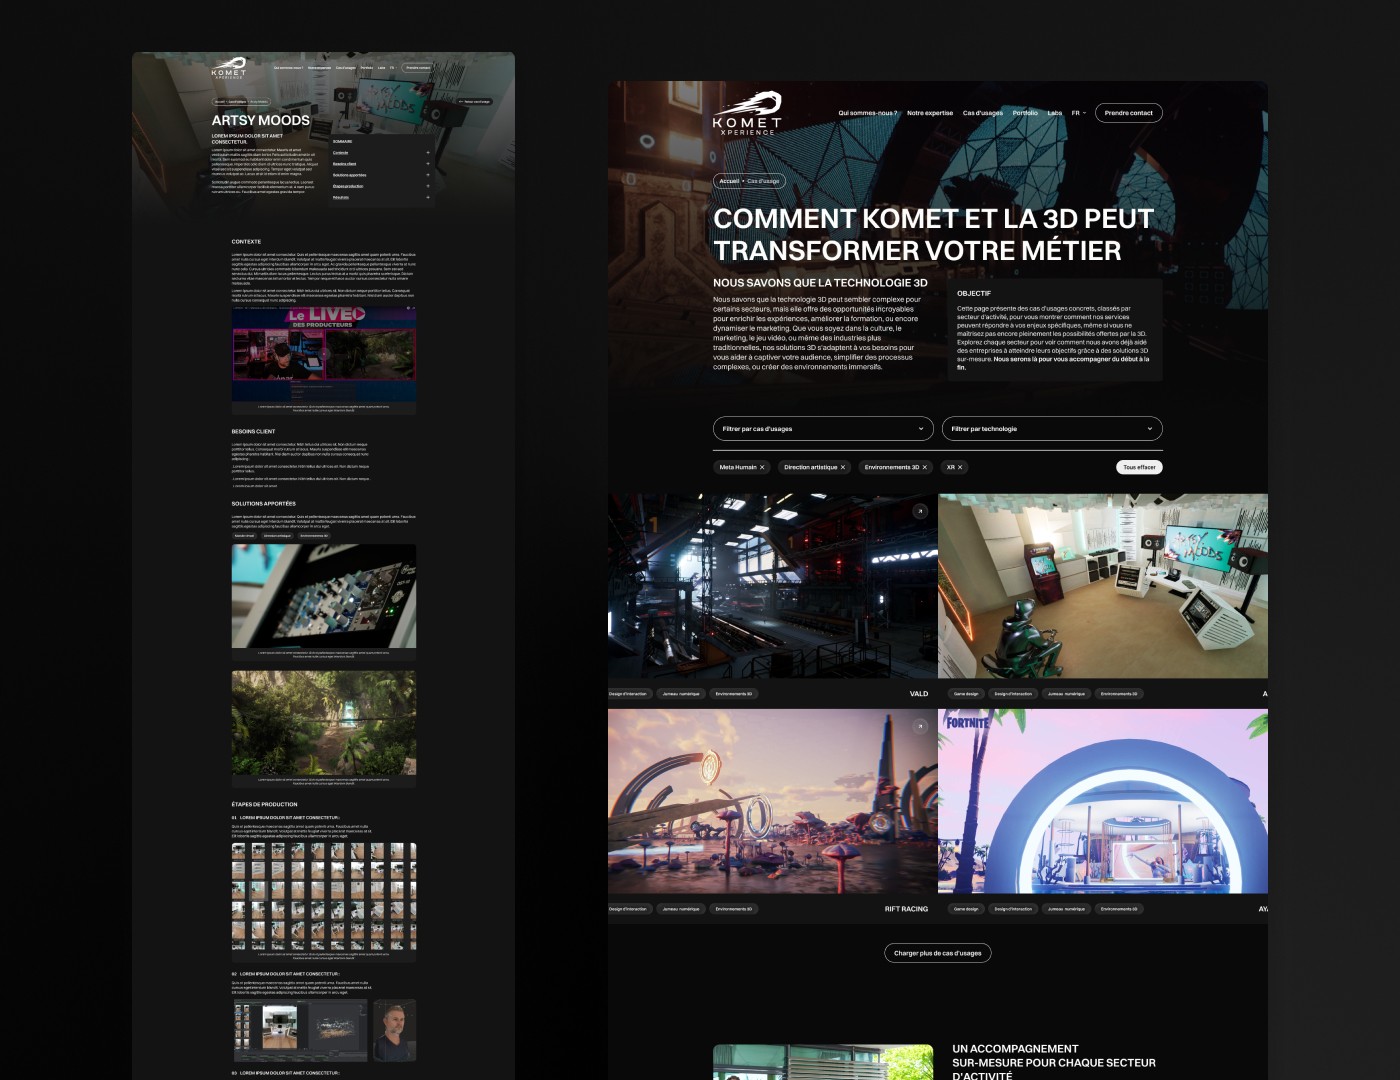Open Portfolio on the right page
The height and width of the screenshot is (1080, 1400).
(1025, 113)
